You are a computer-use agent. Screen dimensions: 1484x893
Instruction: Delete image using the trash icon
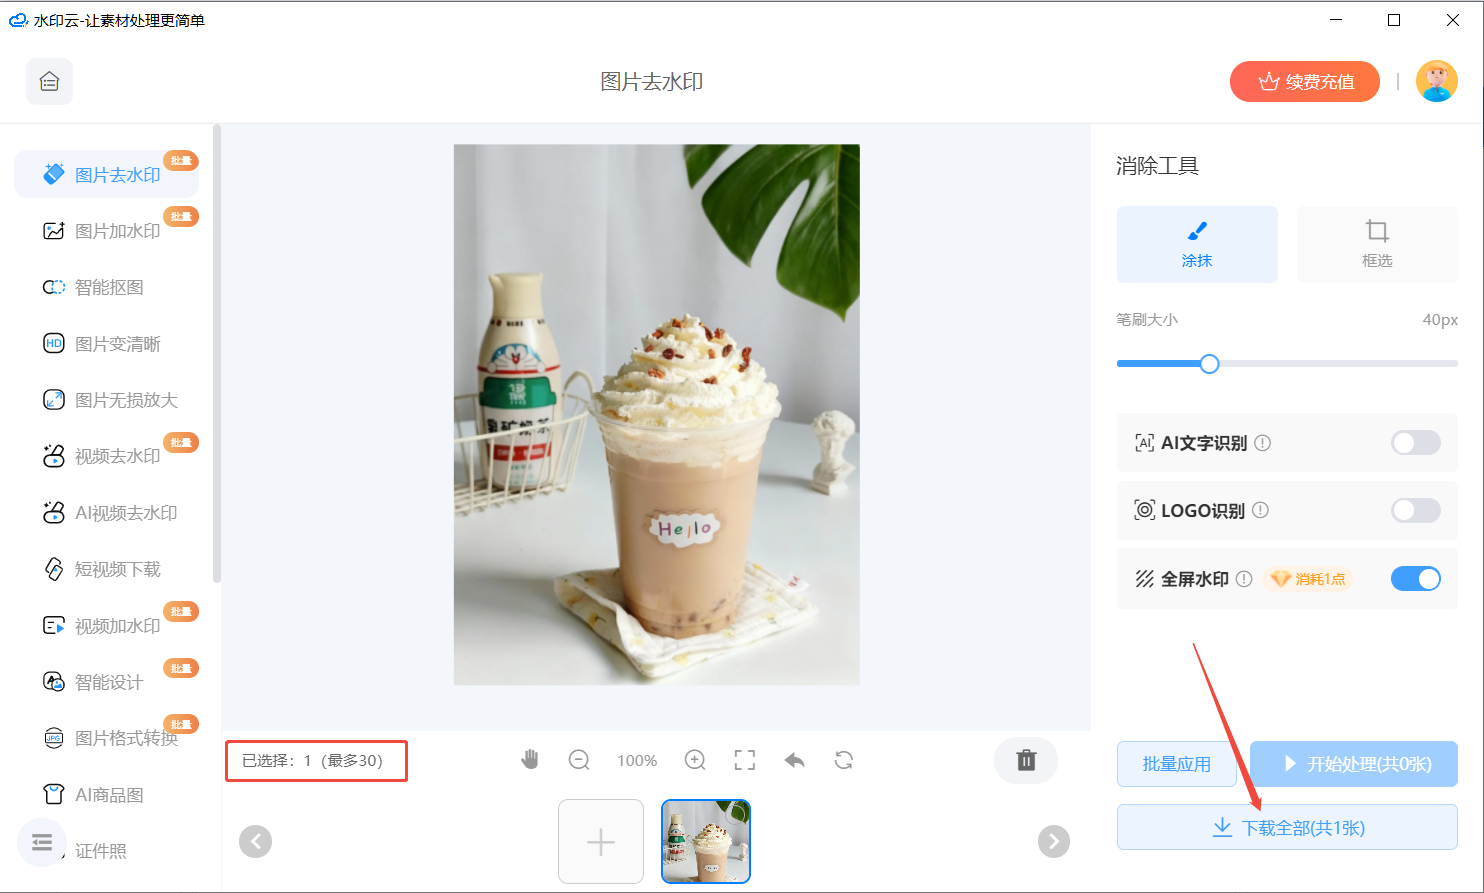(x=1026, y=760)
